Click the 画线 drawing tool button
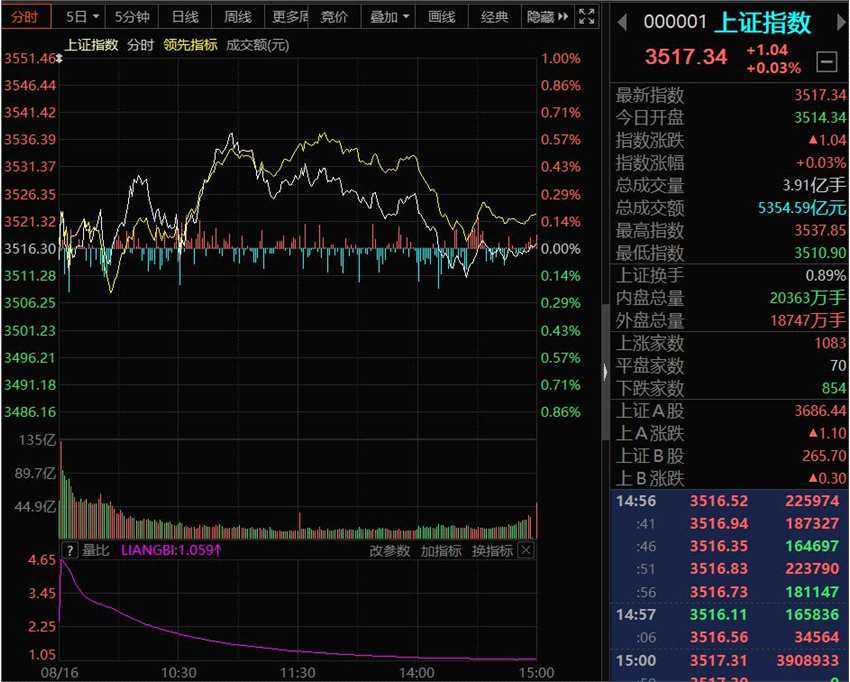Image resolution: width=850 pixels, height=682 pixels. [x=441, y=17]
